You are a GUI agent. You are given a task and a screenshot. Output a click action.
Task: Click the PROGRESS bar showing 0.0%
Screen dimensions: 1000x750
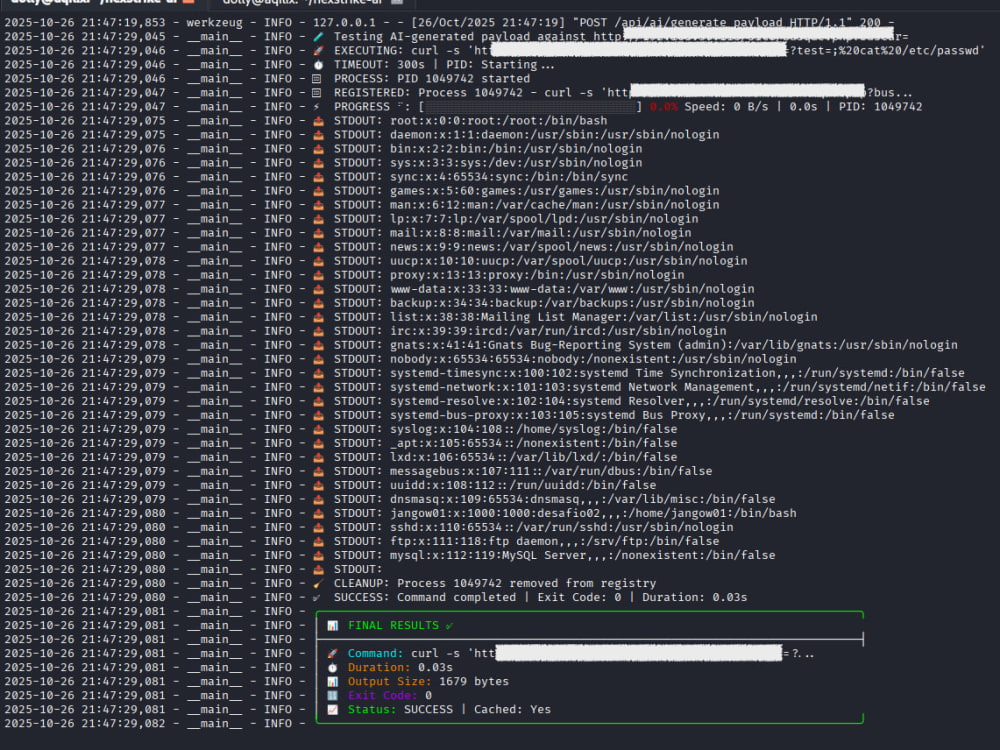tap(531, 107)
